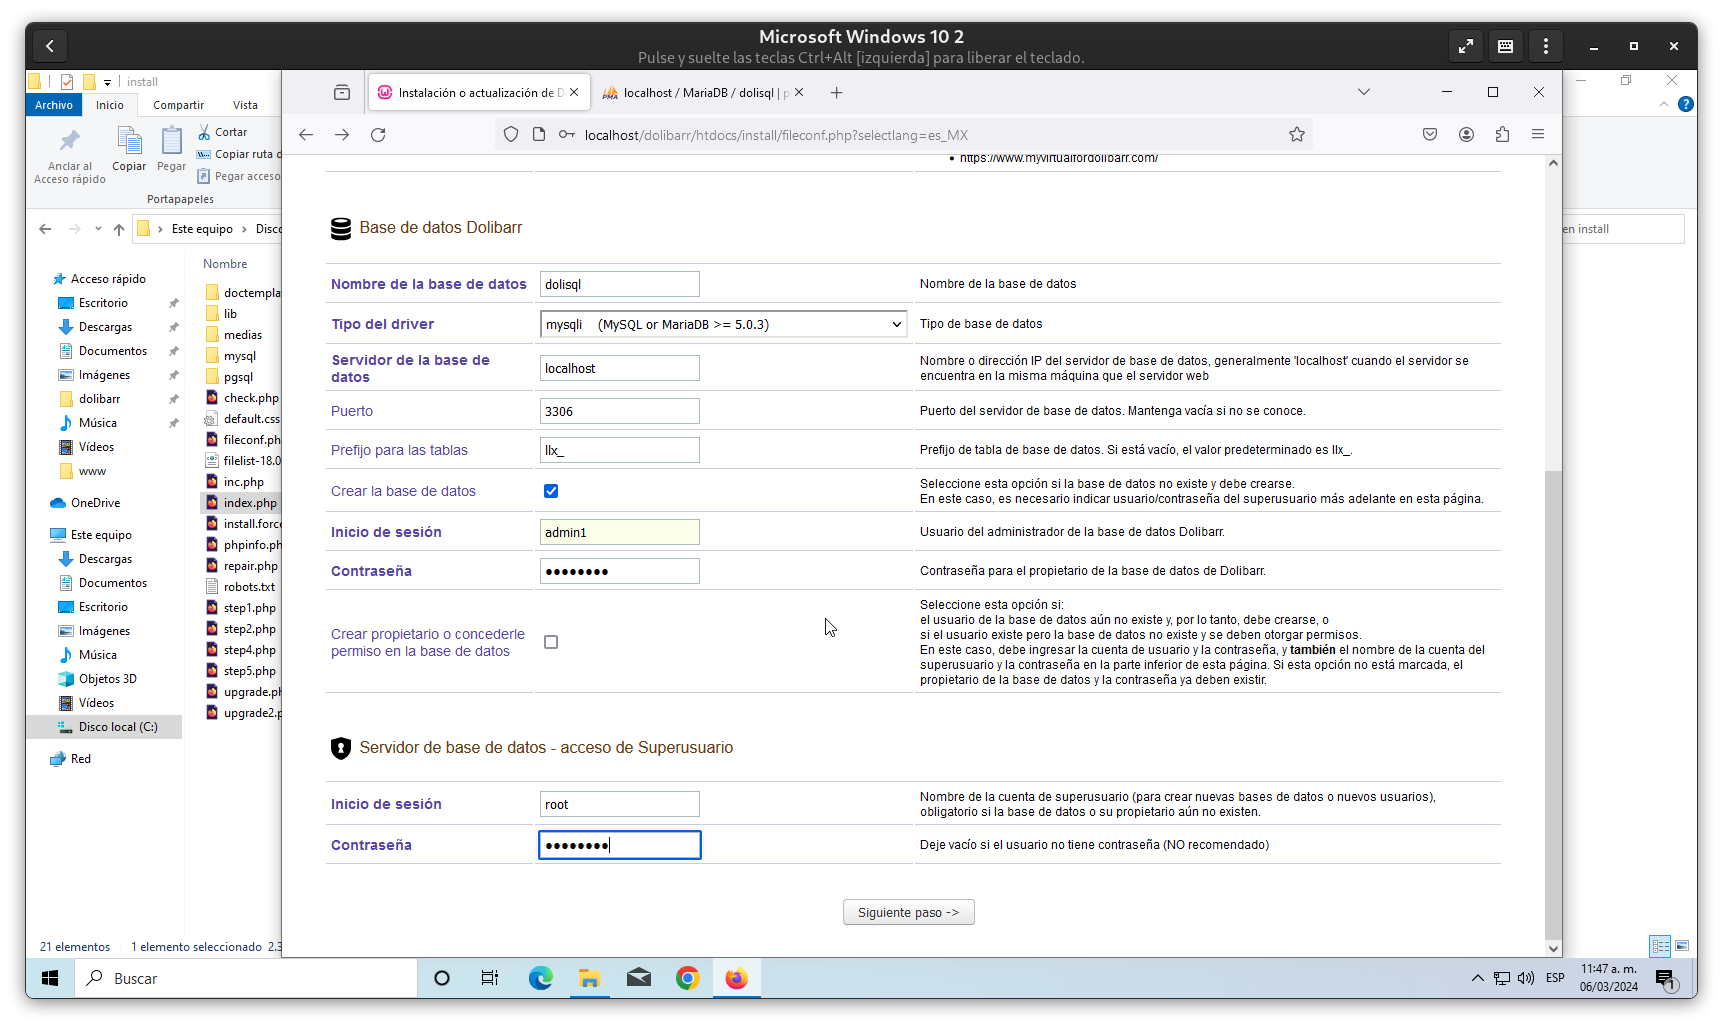The width and height of the screenshot is (1723, 1027).
Task: Open a new browser tab
Action: pos(837,93)
